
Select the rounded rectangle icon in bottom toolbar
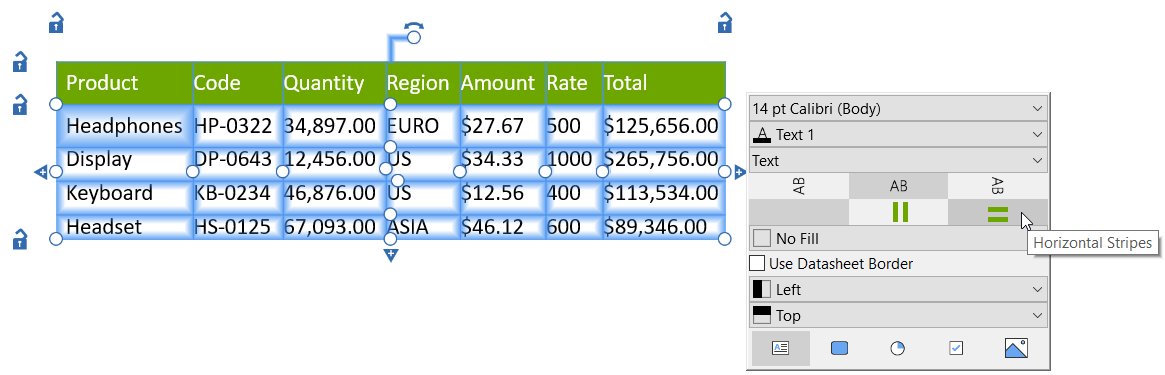click(839, 348)
